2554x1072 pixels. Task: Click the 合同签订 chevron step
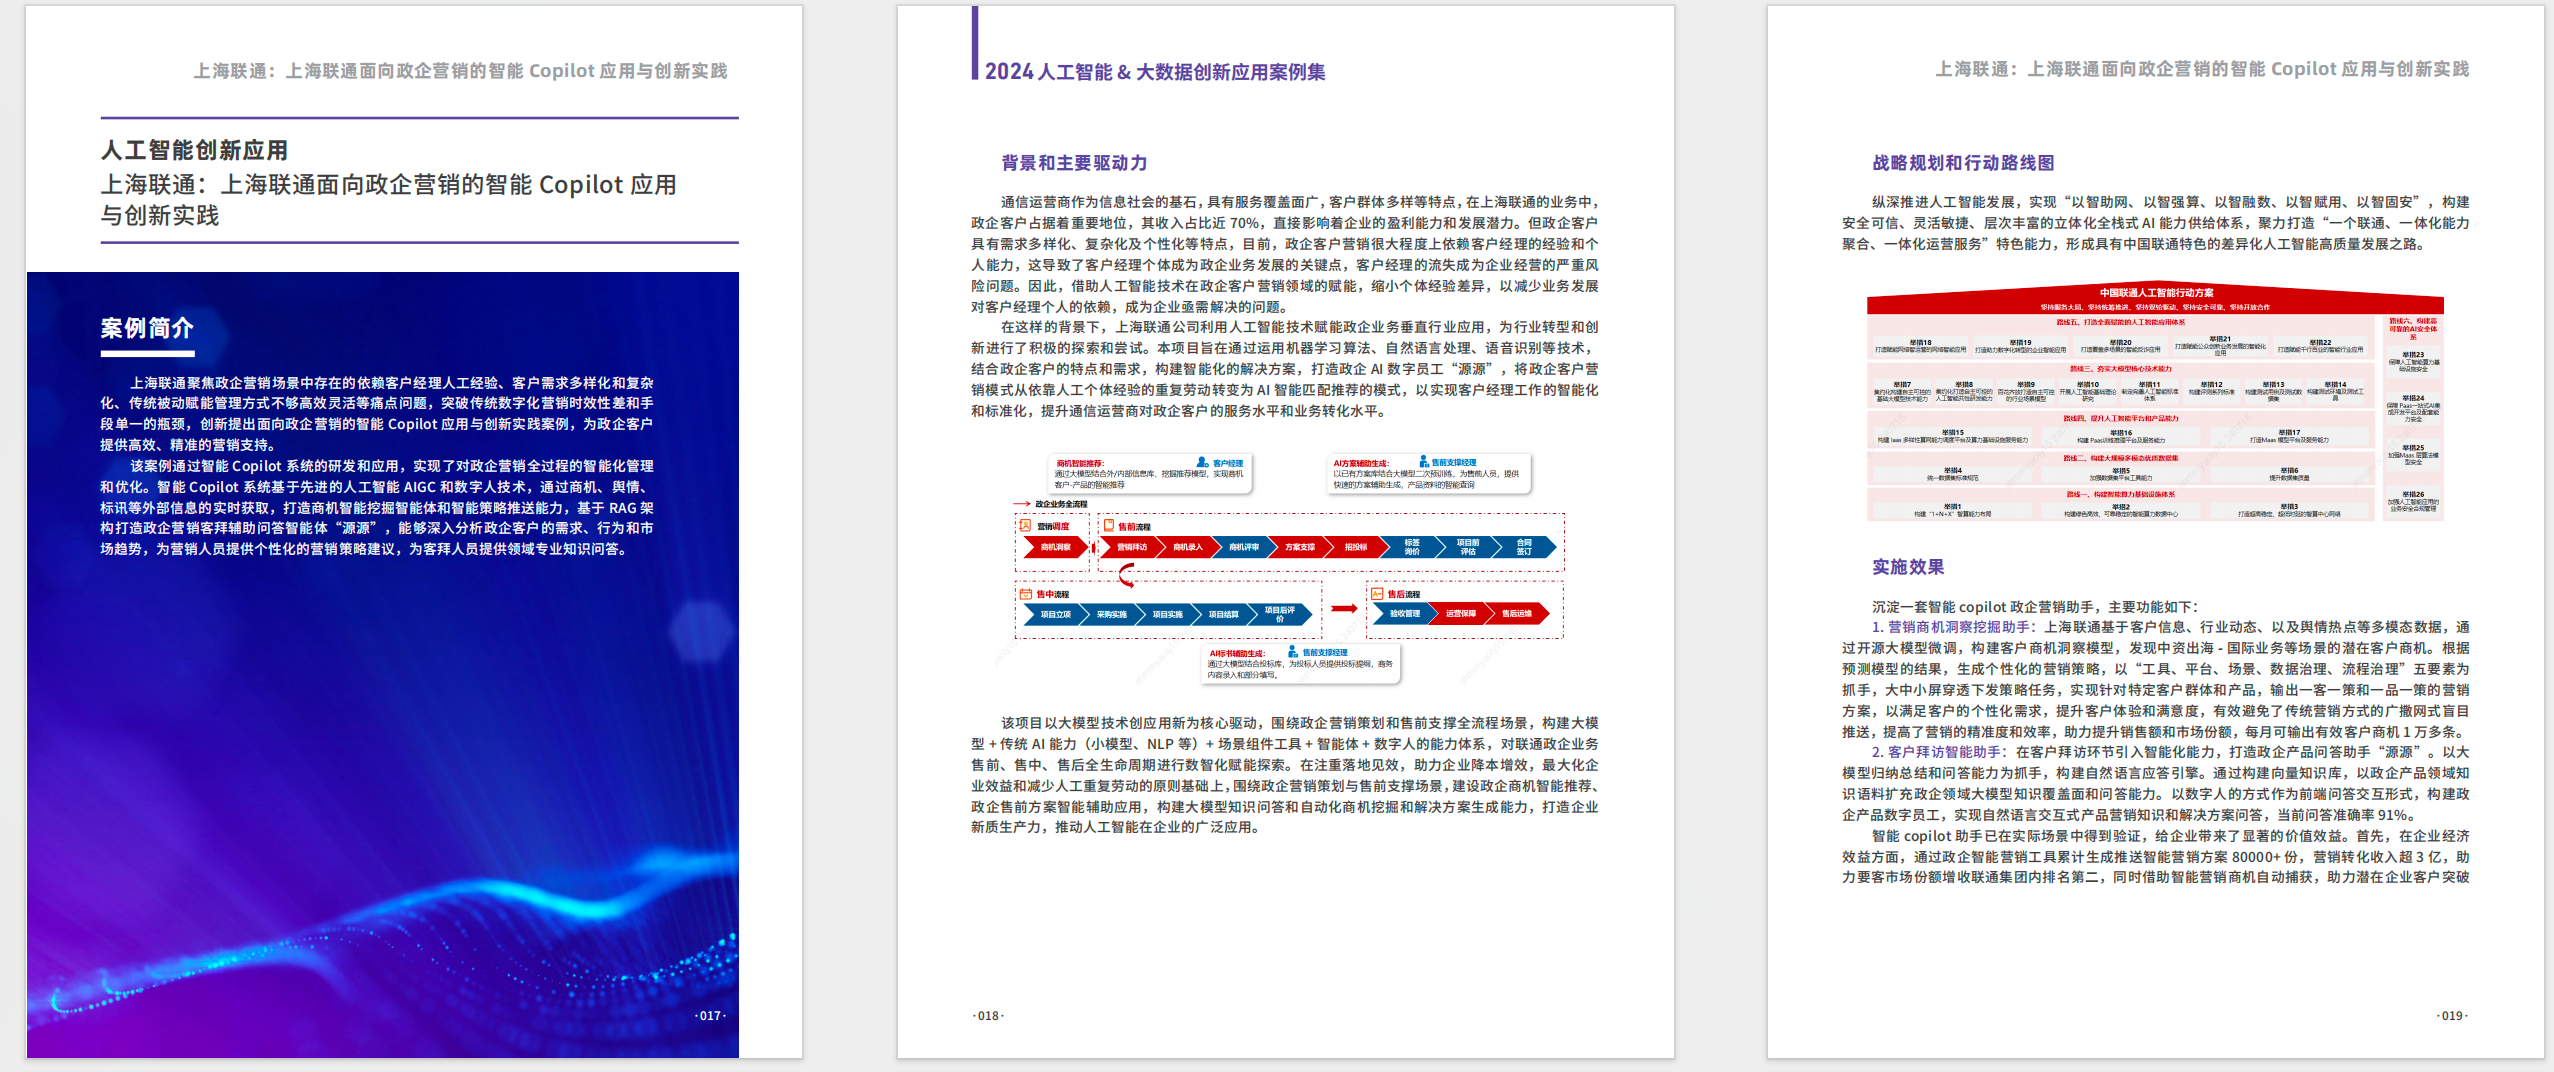(1524, 547)
